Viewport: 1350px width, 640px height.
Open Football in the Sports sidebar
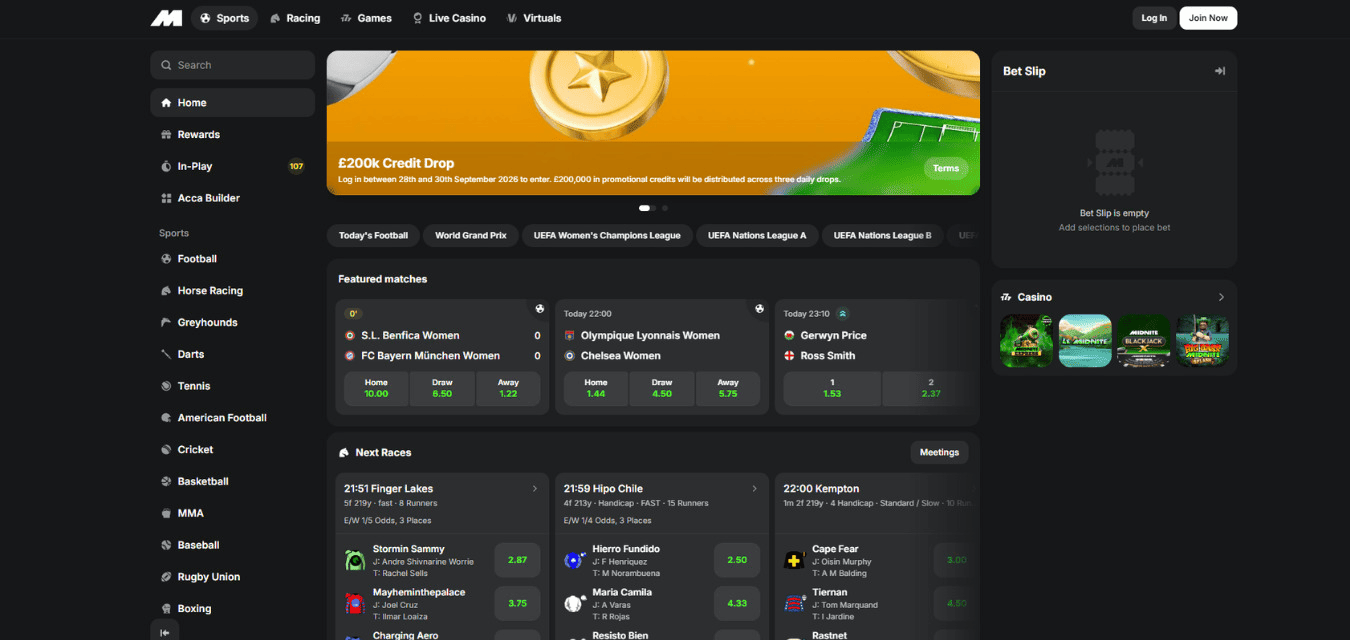[x=233, y=259]
